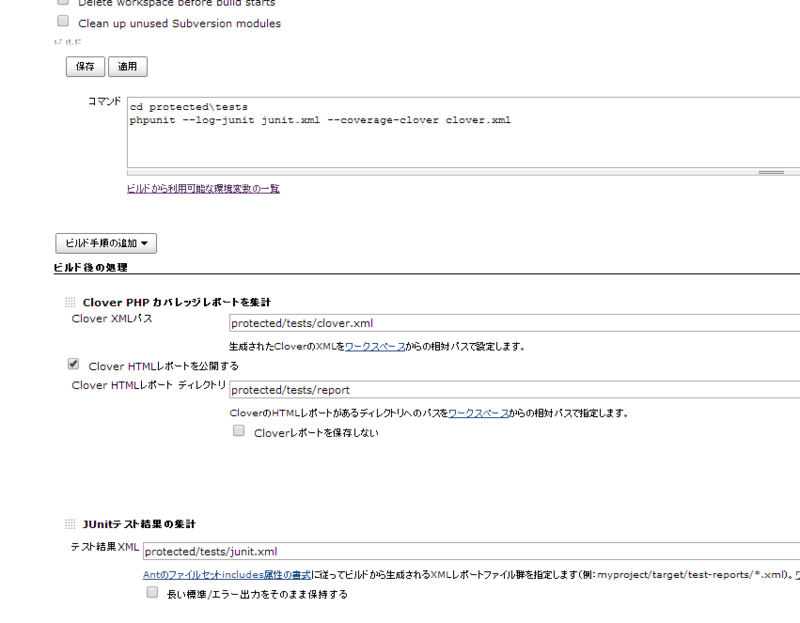Open ワークスペース link under Clover XML path
This screenshot has width=800, height=623.
pyautogui.click(x=375, y=346)
